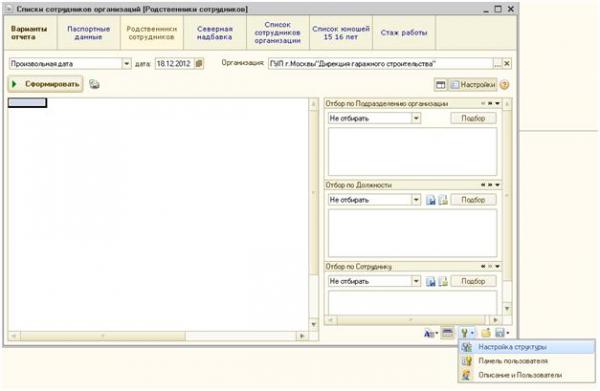The height and width of the screenshot is (391, 600).
Task: Open the Паспортные данные tab
Action: coord(88,33)
